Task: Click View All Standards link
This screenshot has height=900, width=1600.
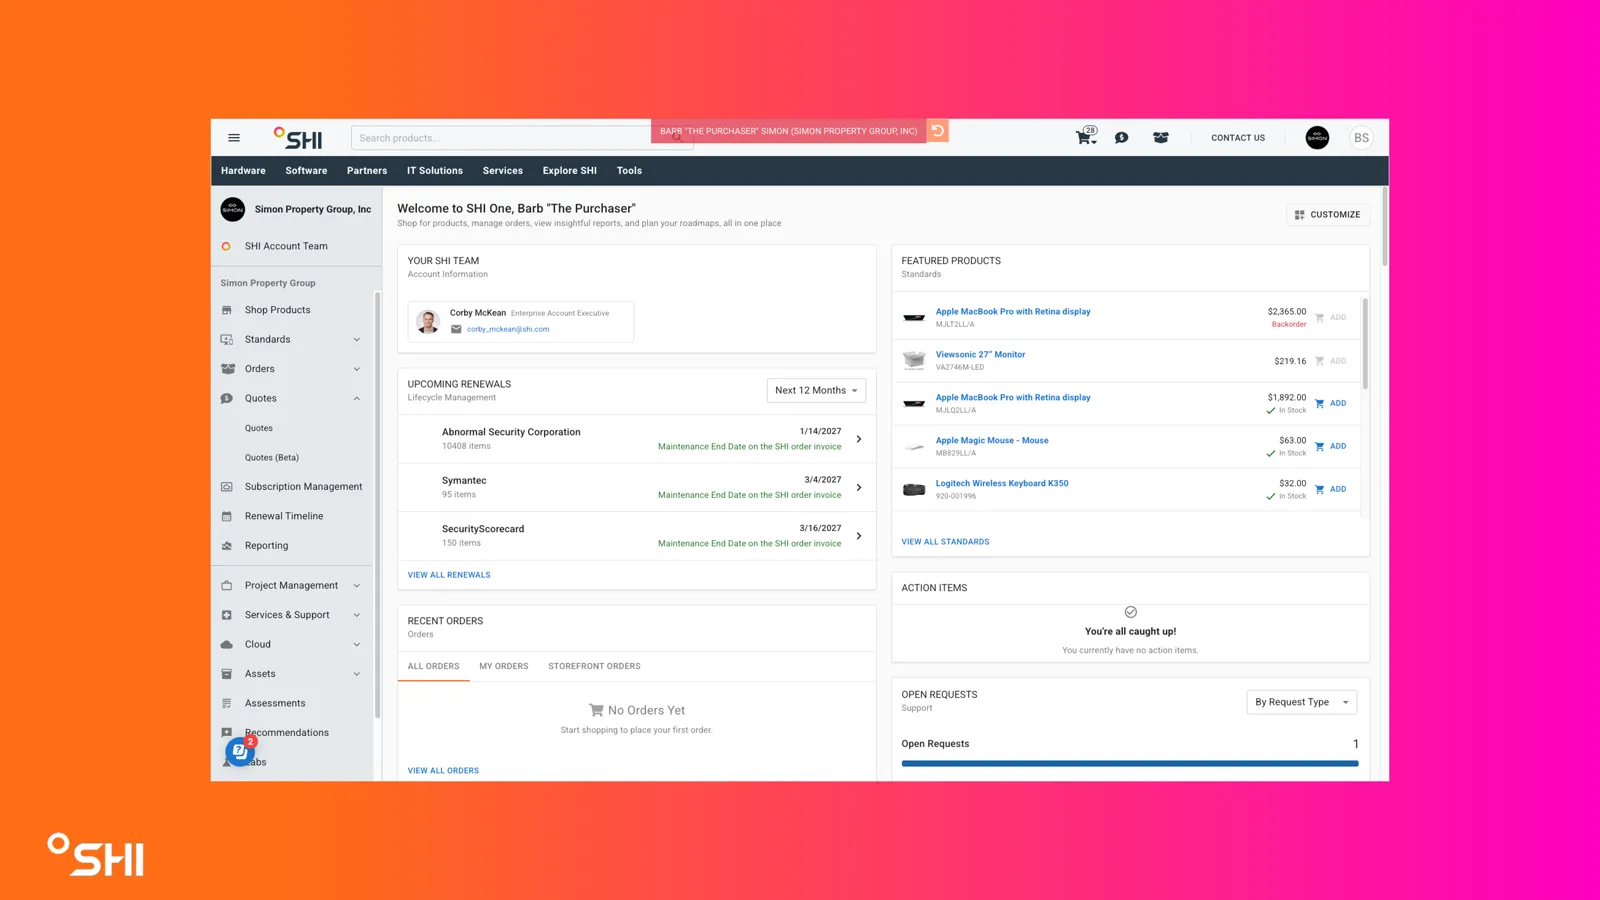Action: [945, 542]
